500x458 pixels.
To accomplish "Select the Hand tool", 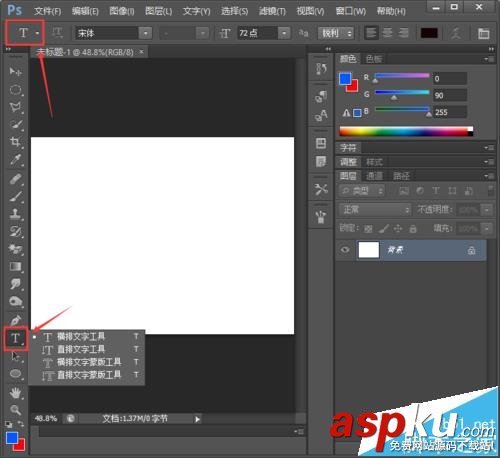I will coord(15,393).
